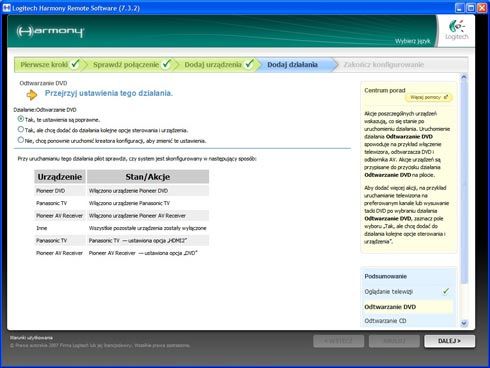The width and height of the screenshot is (490, 368).
Task: Click the 'Urządzenie' column header
Action: click(60, 177)
